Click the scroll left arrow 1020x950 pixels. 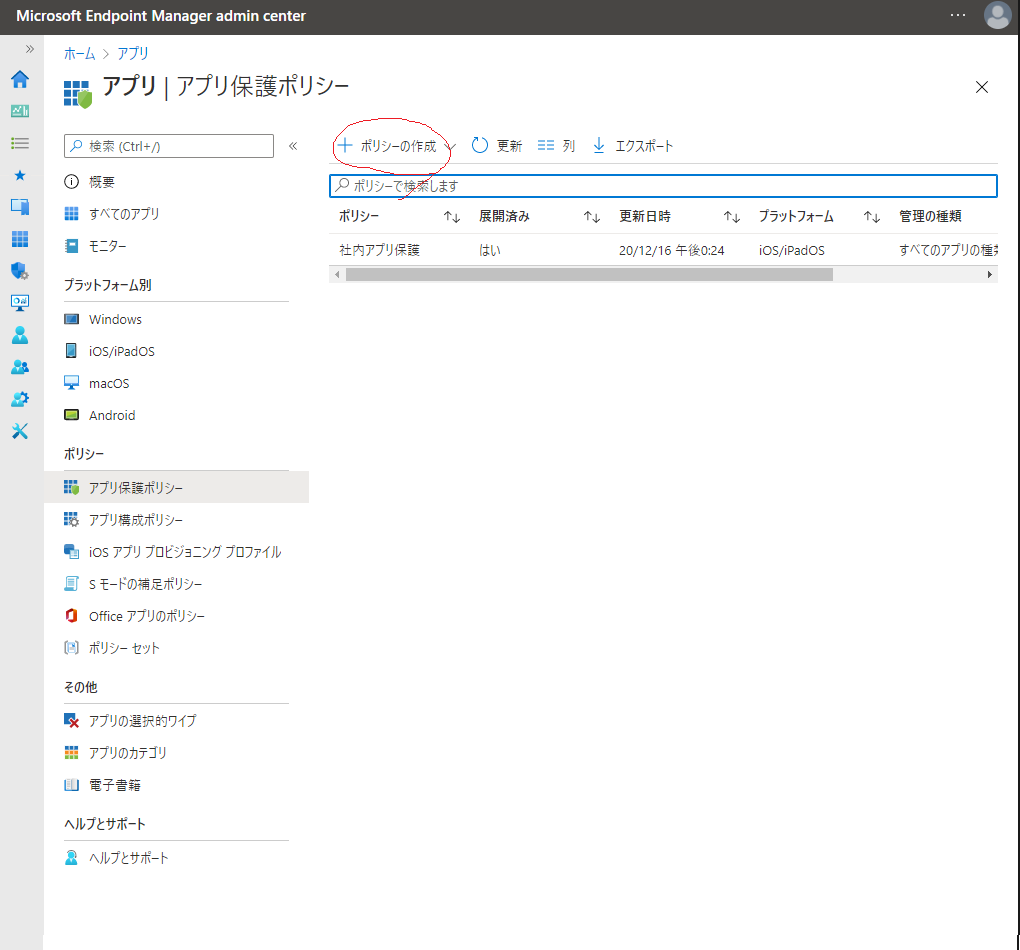[x=337, y=275]
